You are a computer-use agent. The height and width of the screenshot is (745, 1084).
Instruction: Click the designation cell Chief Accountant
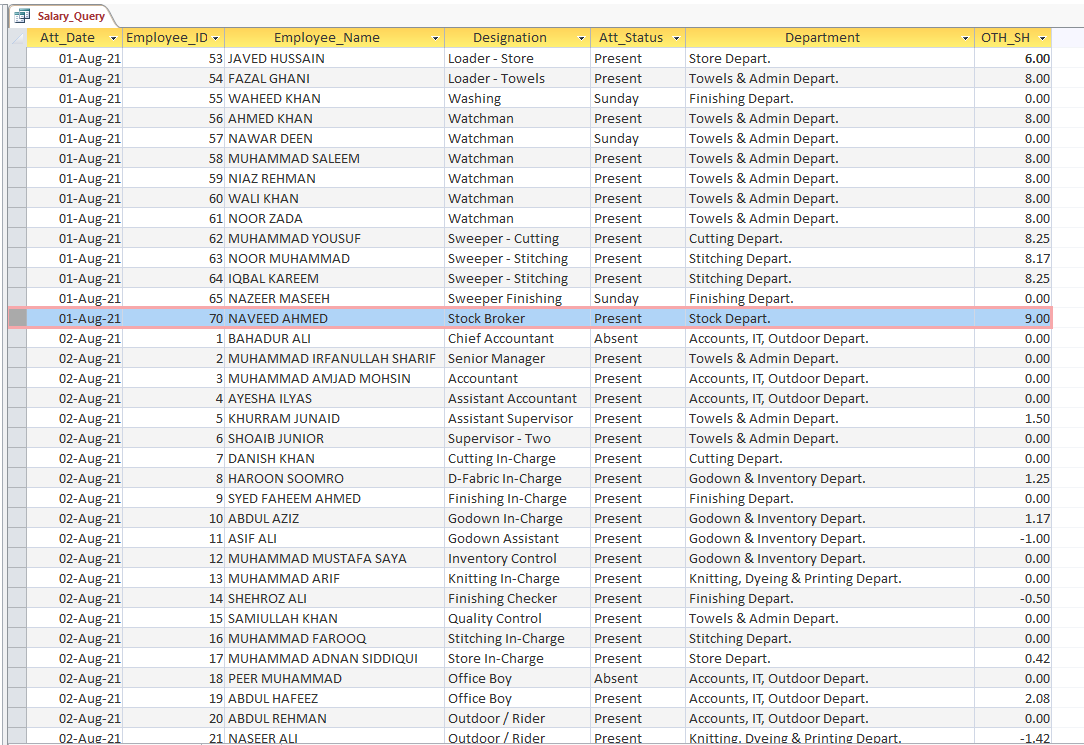coord(517,339)
